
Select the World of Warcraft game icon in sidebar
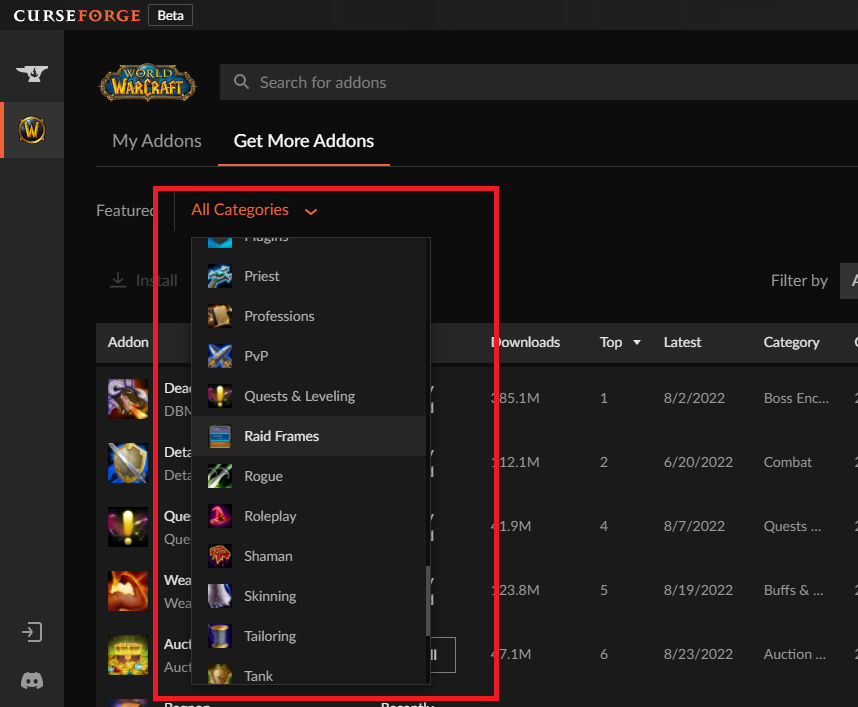point(32,130)
